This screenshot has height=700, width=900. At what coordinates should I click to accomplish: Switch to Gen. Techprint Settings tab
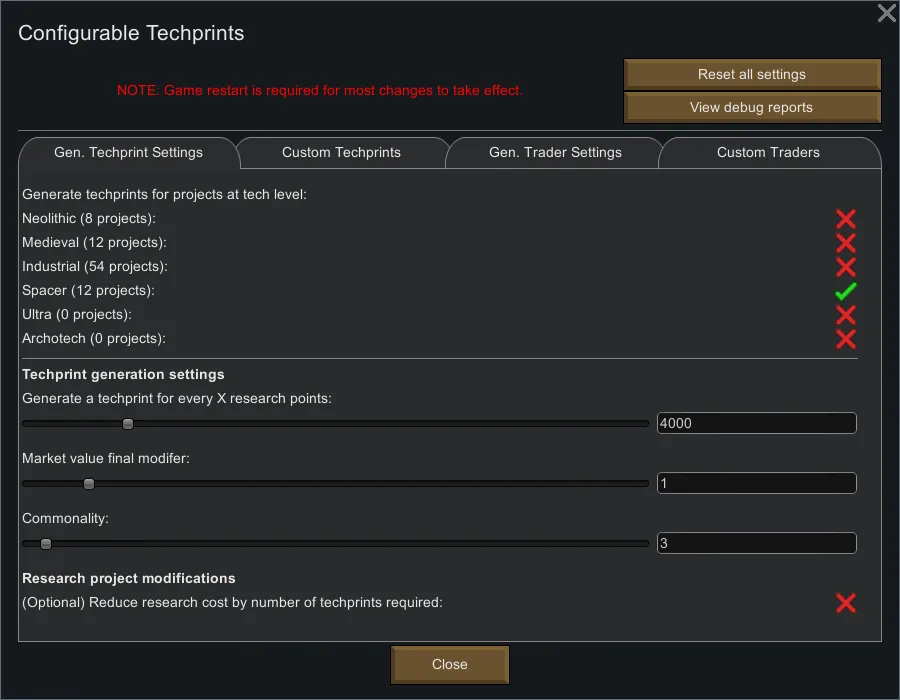pos(128,153)
